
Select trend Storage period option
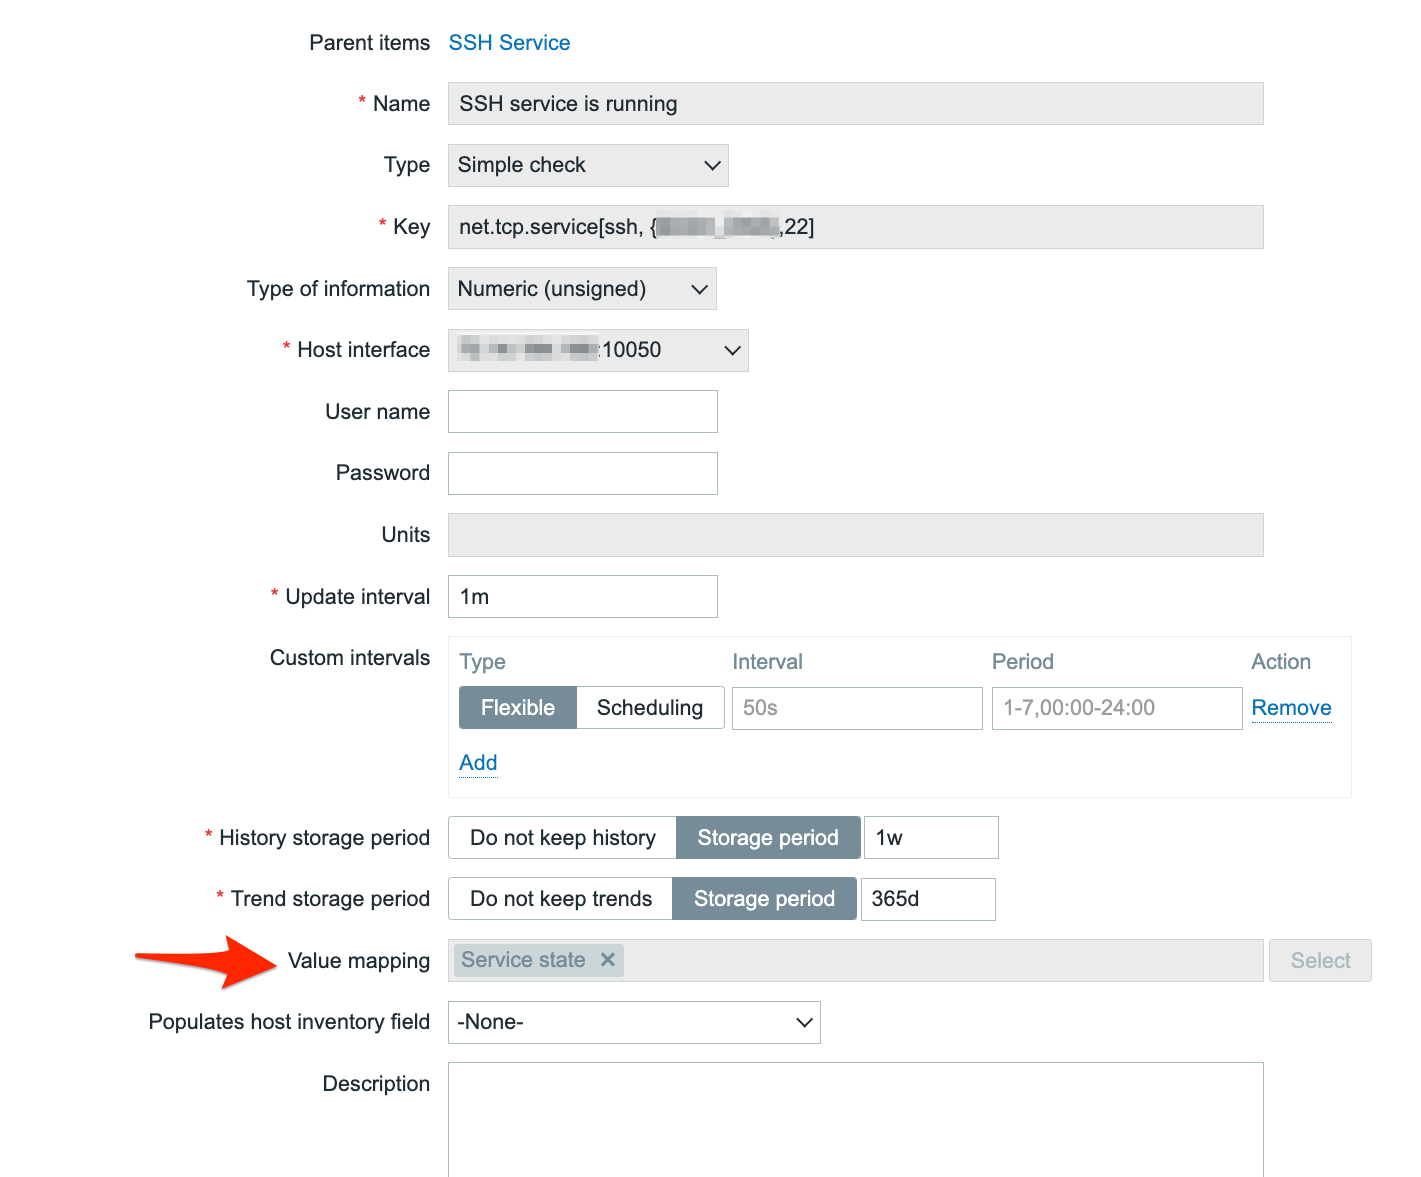pyautogui.click(x=764, y=899)
